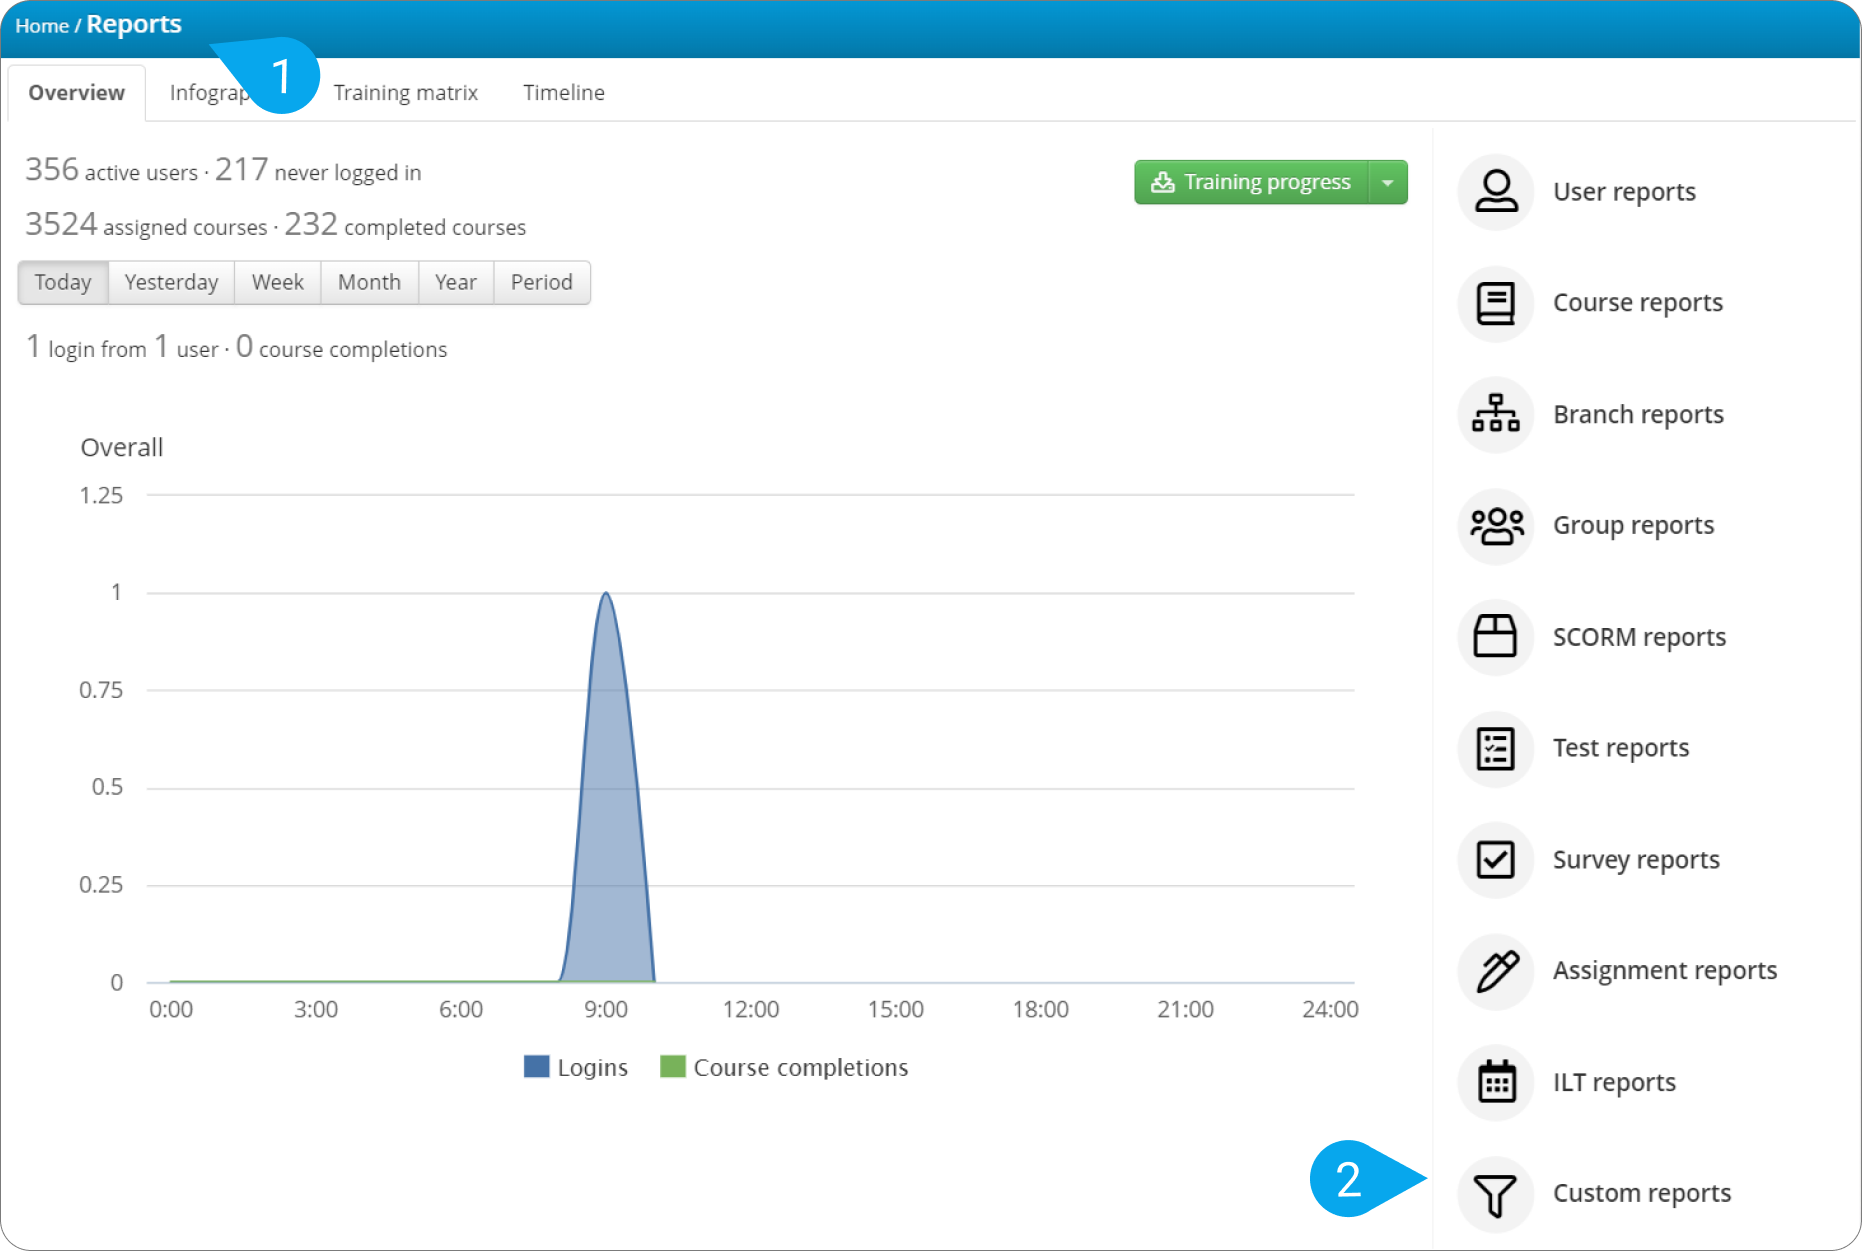The height and width of the screenshot is (1251, 1862).
Task: Click the Logins legend label
Action: [x=593, y=1068]
